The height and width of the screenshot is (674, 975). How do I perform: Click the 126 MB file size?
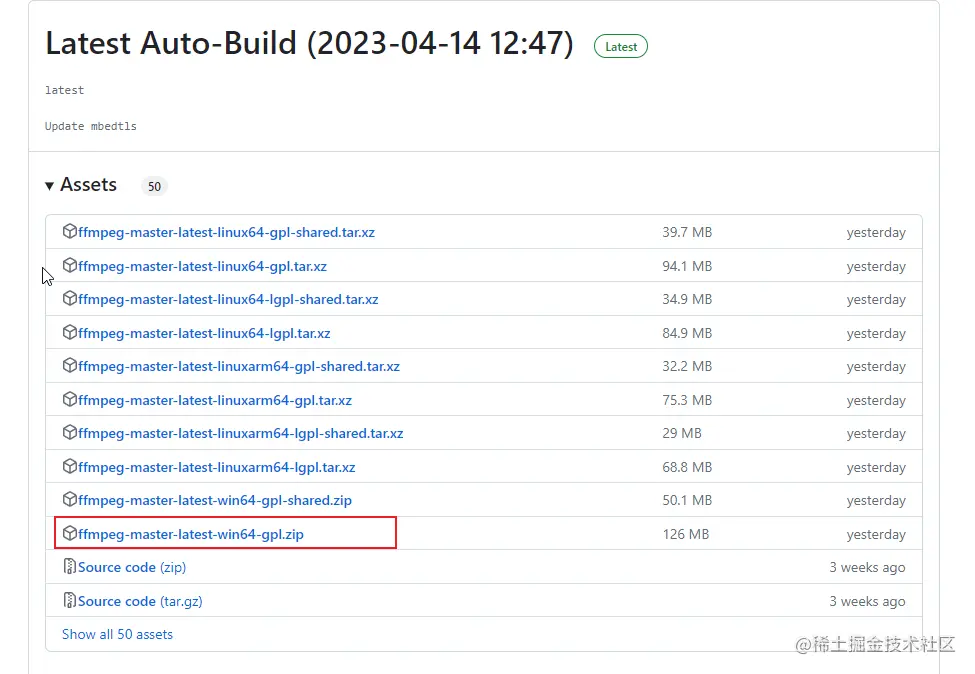[686, 534]
